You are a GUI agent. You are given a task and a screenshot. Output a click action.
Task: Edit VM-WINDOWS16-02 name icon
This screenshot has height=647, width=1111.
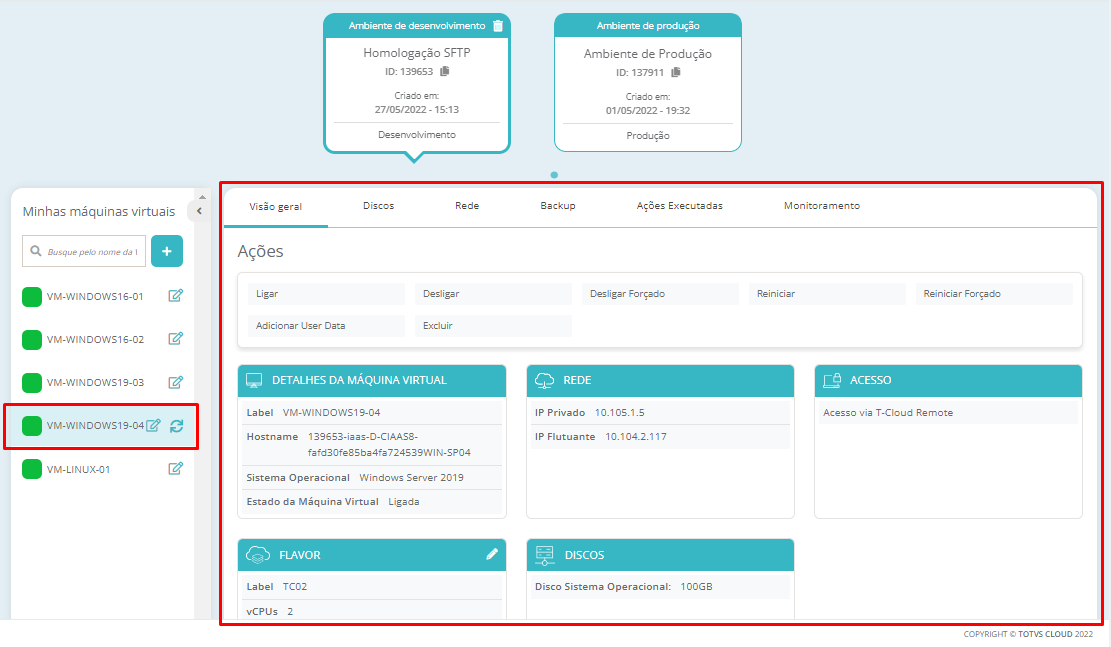176,339
